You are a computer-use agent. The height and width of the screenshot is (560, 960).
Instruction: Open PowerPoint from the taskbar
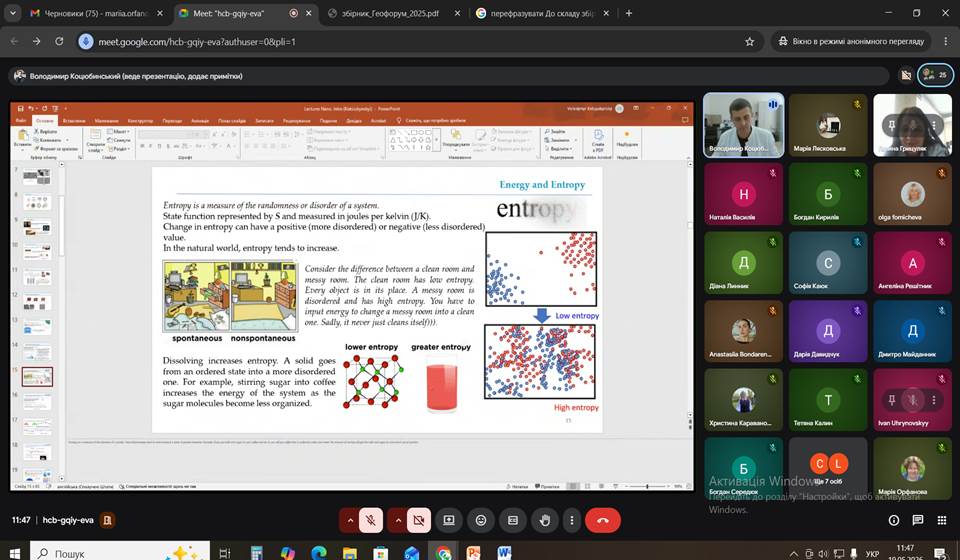coord(473,553)
